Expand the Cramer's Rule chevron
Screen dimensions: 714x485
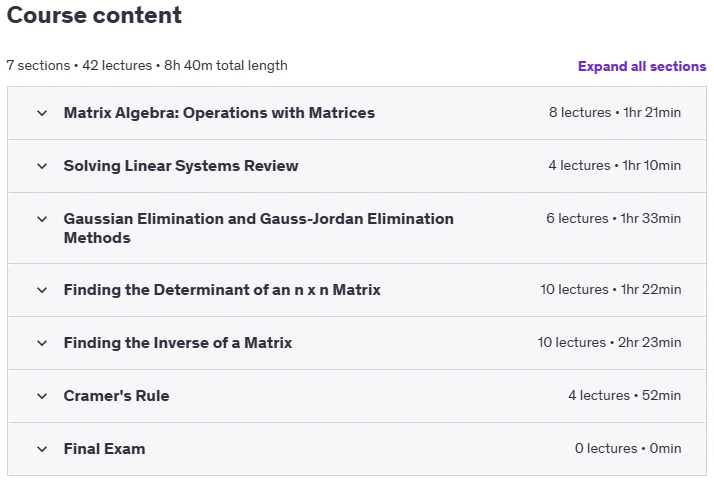(42, 396)
